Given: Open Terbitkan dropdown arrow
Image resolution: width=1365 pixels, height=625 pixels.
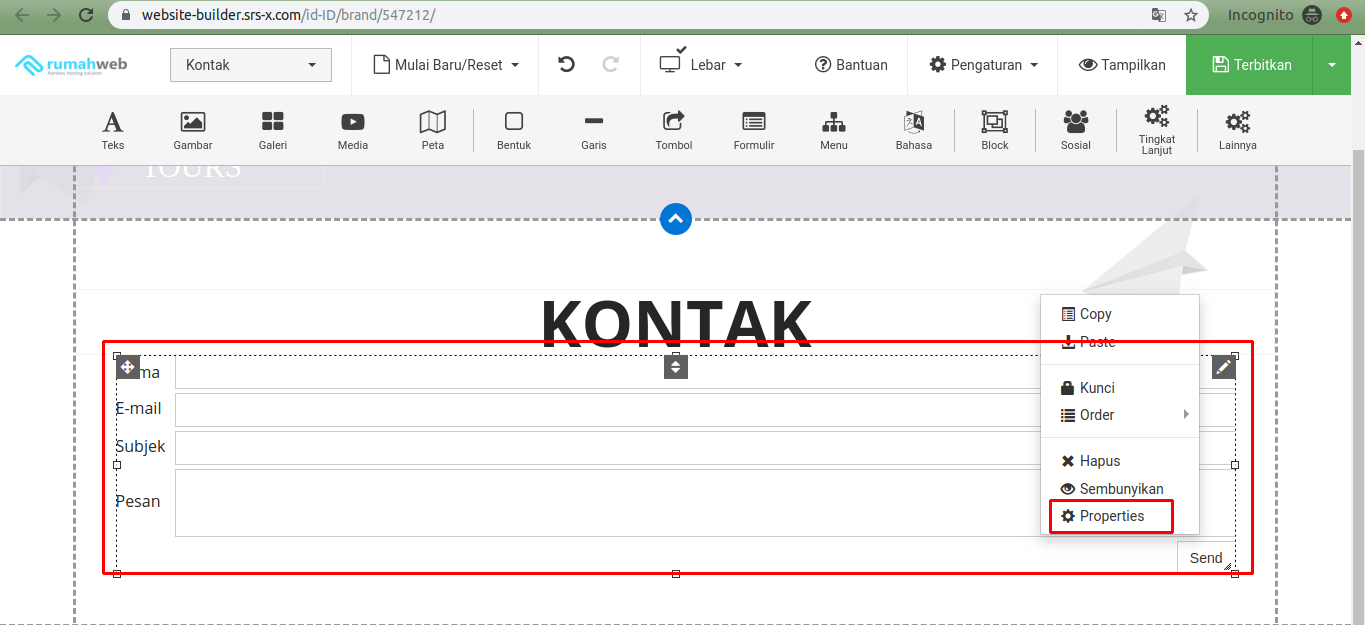Looking at the screenshot, I should pos(1332,65).
